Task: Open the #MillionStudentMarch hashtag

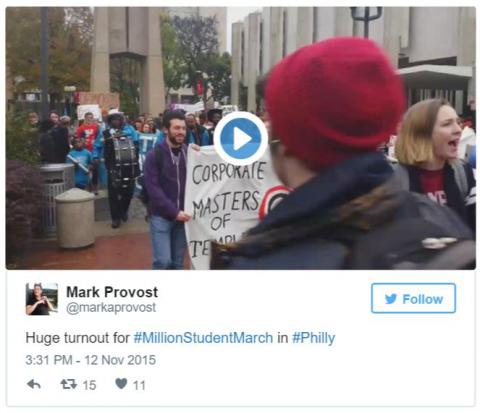Action: 203,338
